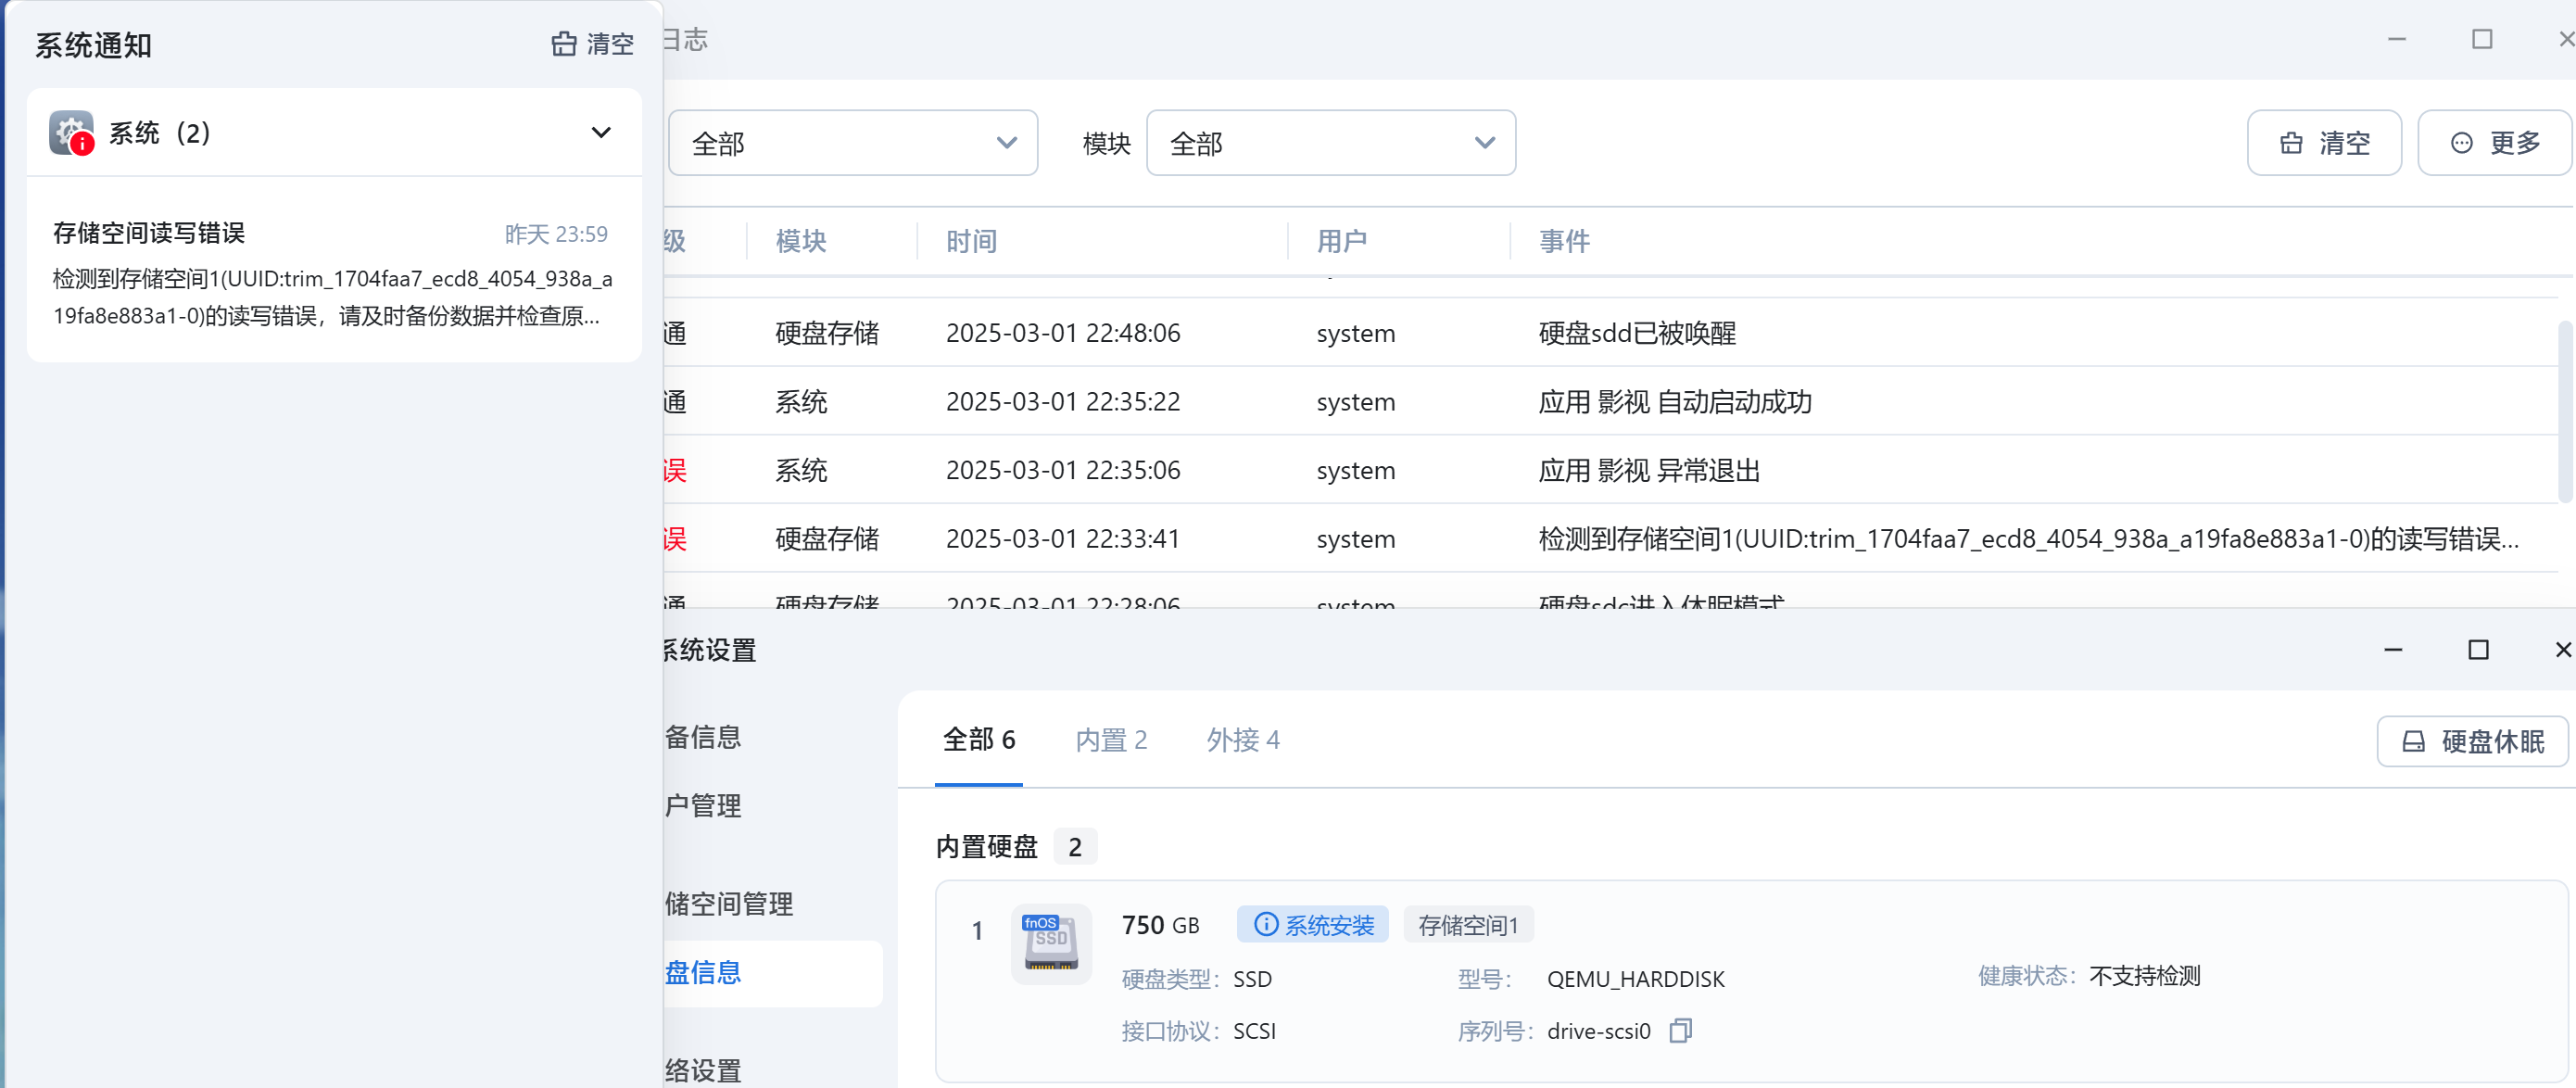
Task: Maximize the log window
Action: tap(2482, 40)
